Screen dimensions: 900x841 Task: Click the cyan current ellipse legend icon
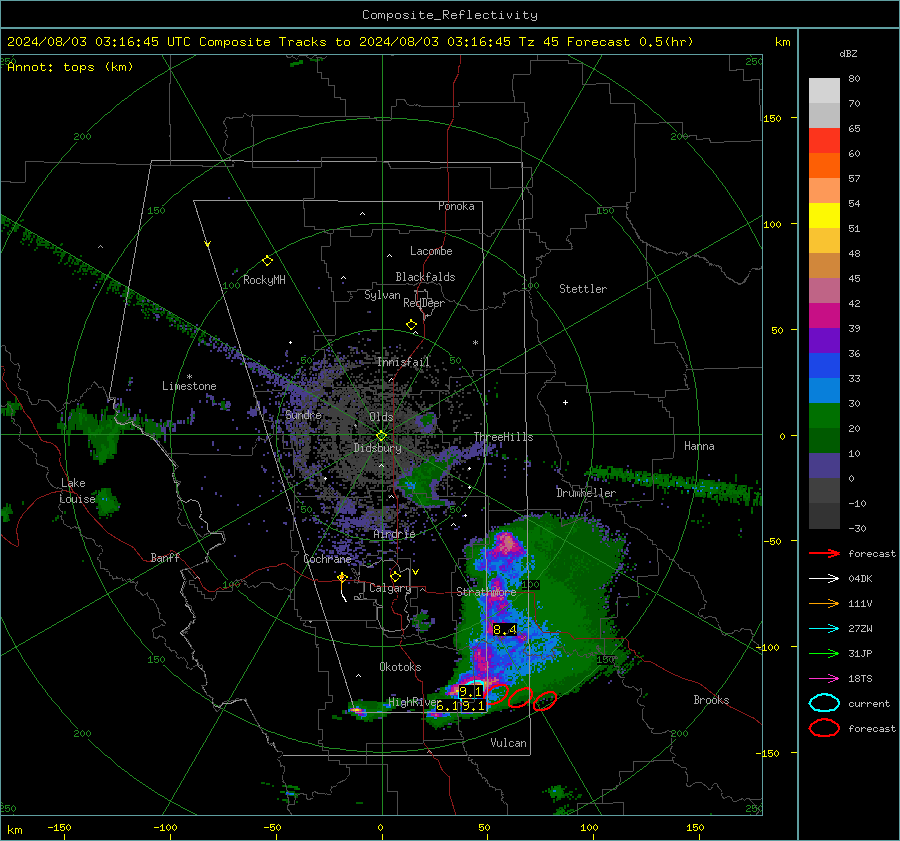(x=824, y=703)
